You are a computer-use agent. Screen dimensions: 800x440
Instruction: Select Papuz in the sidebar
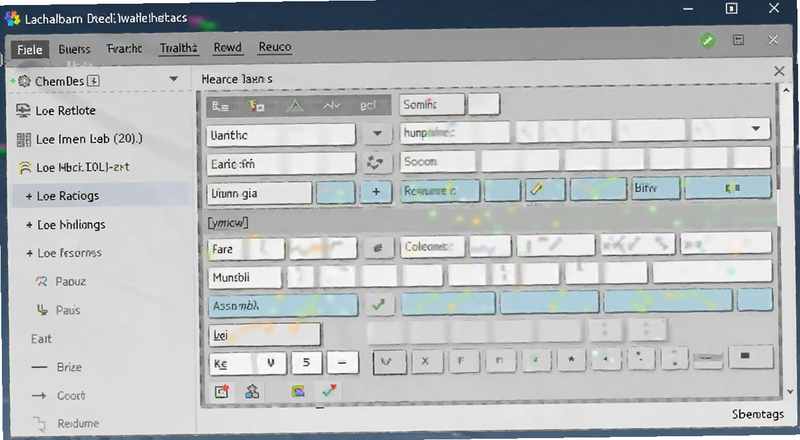click(70, 281)
